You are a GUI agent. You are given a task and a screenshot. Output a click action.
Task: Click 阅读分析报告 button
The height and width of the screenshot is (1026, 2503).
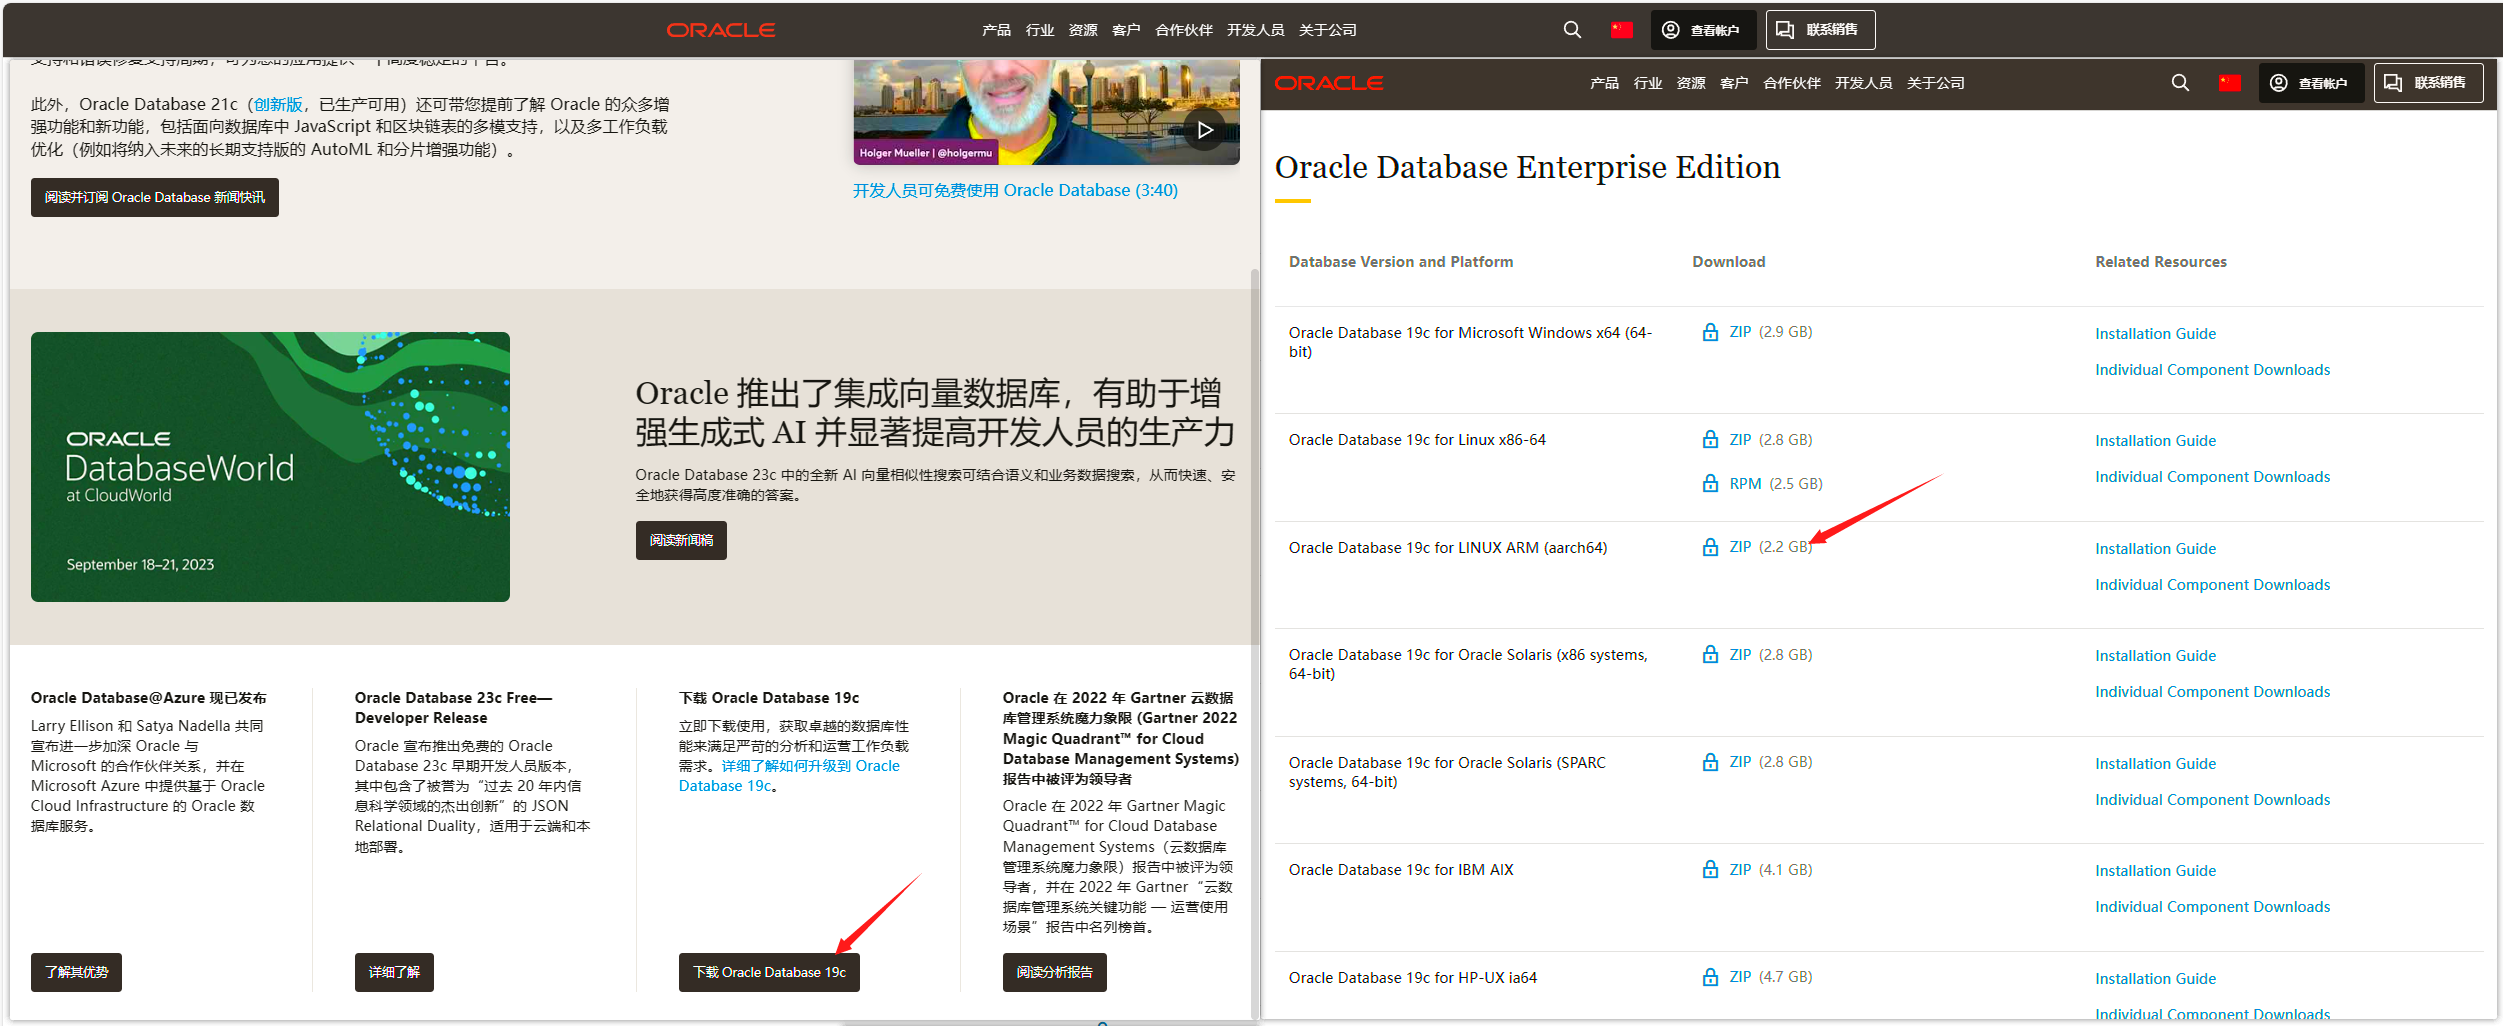pos(1055,972)
